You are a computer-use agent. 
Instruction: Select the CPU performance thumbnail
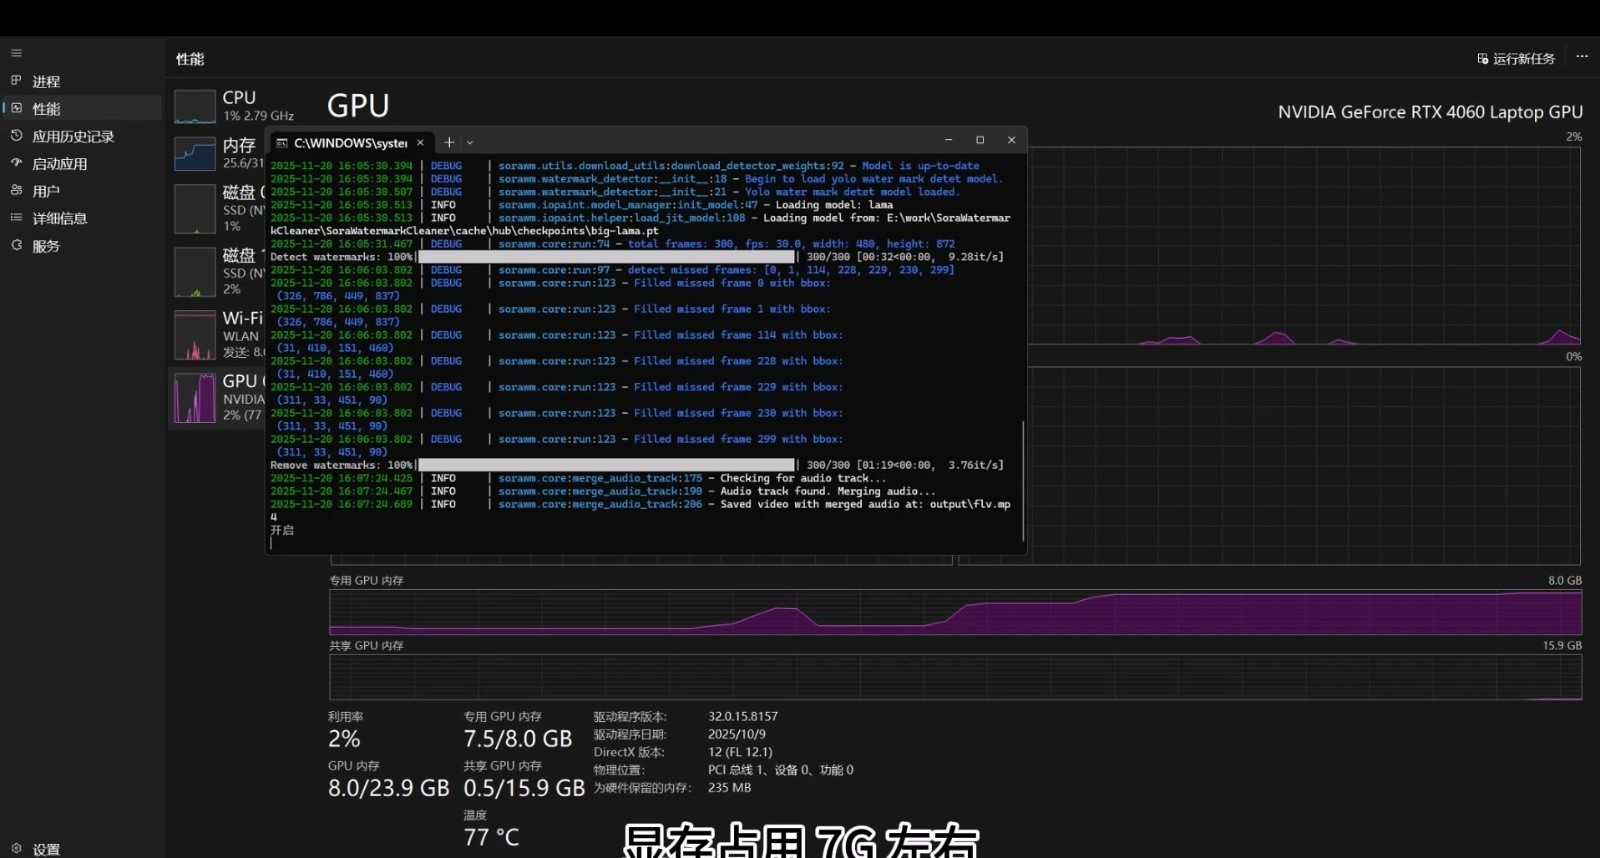(195, 106)
